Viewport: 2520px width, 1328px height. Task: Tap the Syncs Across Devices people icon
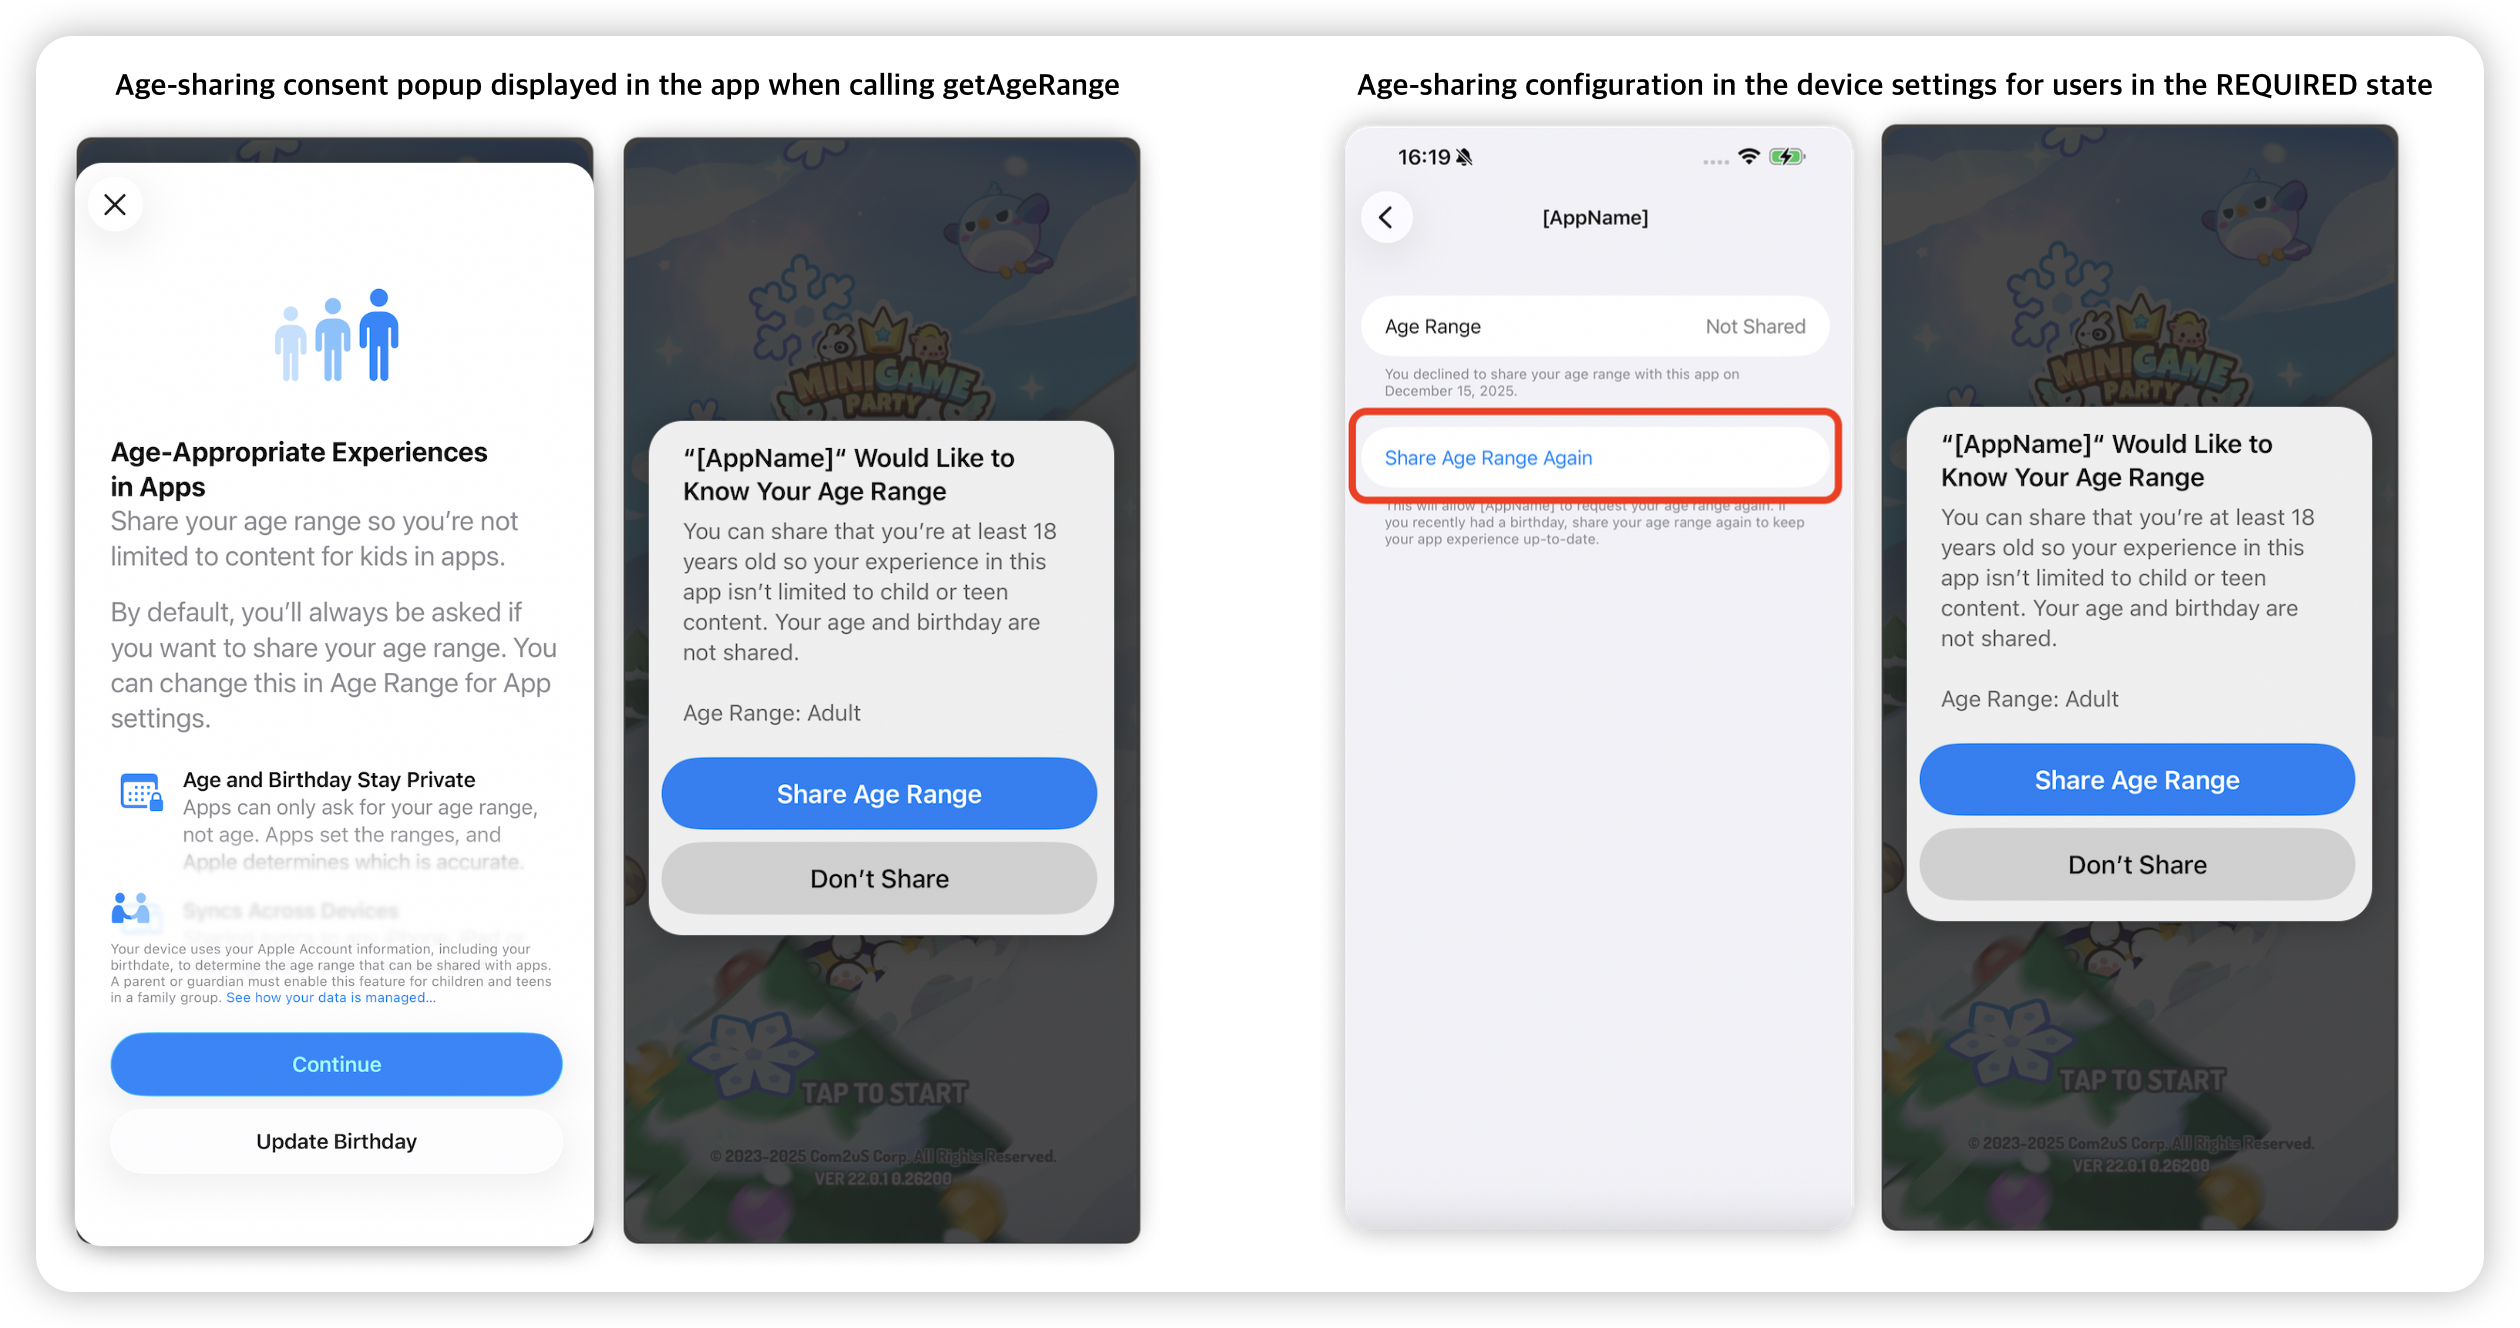click(131, 908)
